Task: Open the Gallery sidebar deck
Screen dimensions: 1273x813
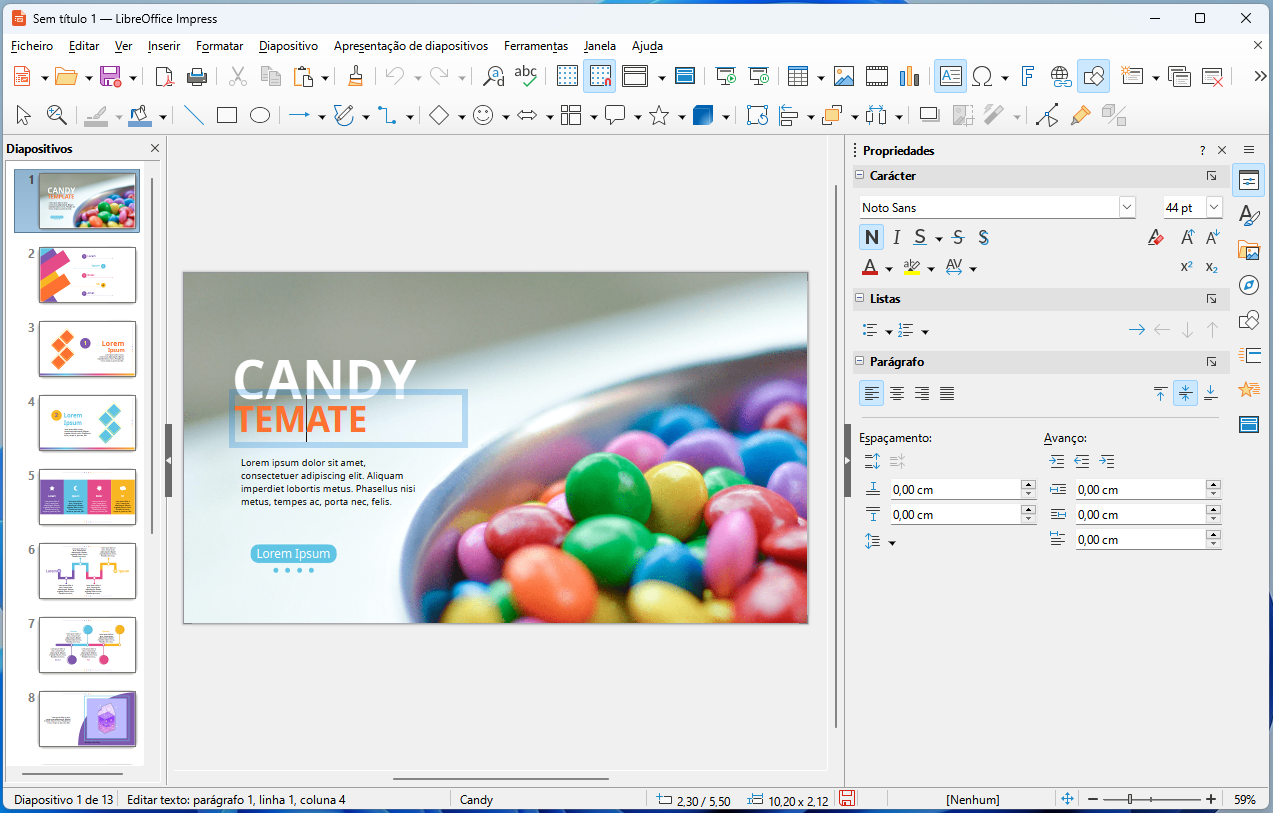Action: pos(1248,250)
